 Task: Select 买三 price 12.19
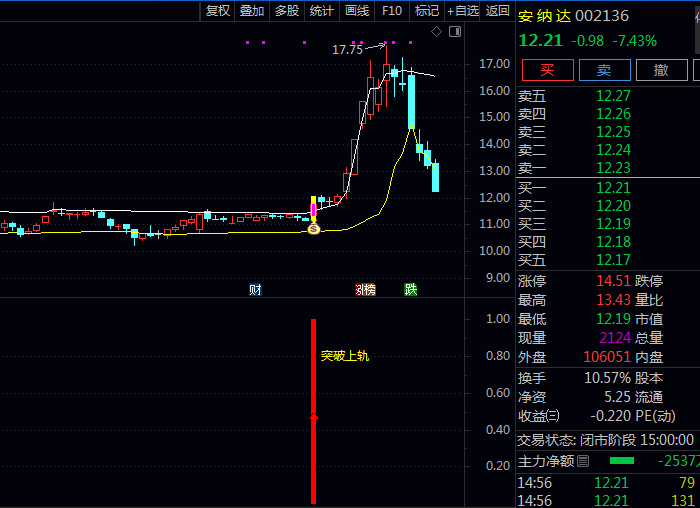613,224
